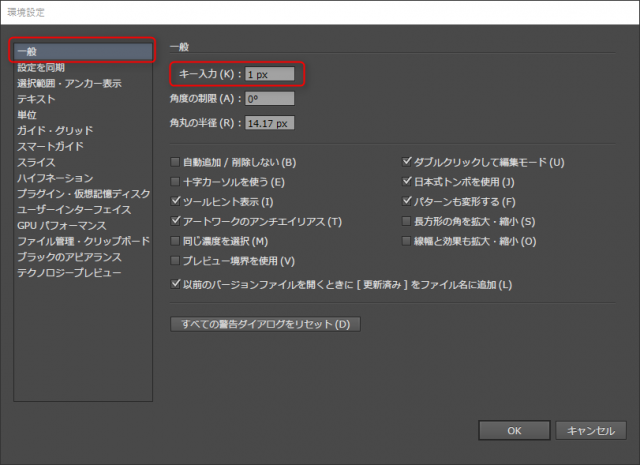Disable ツールヒント表示 checkbox

tap(176, 202)
